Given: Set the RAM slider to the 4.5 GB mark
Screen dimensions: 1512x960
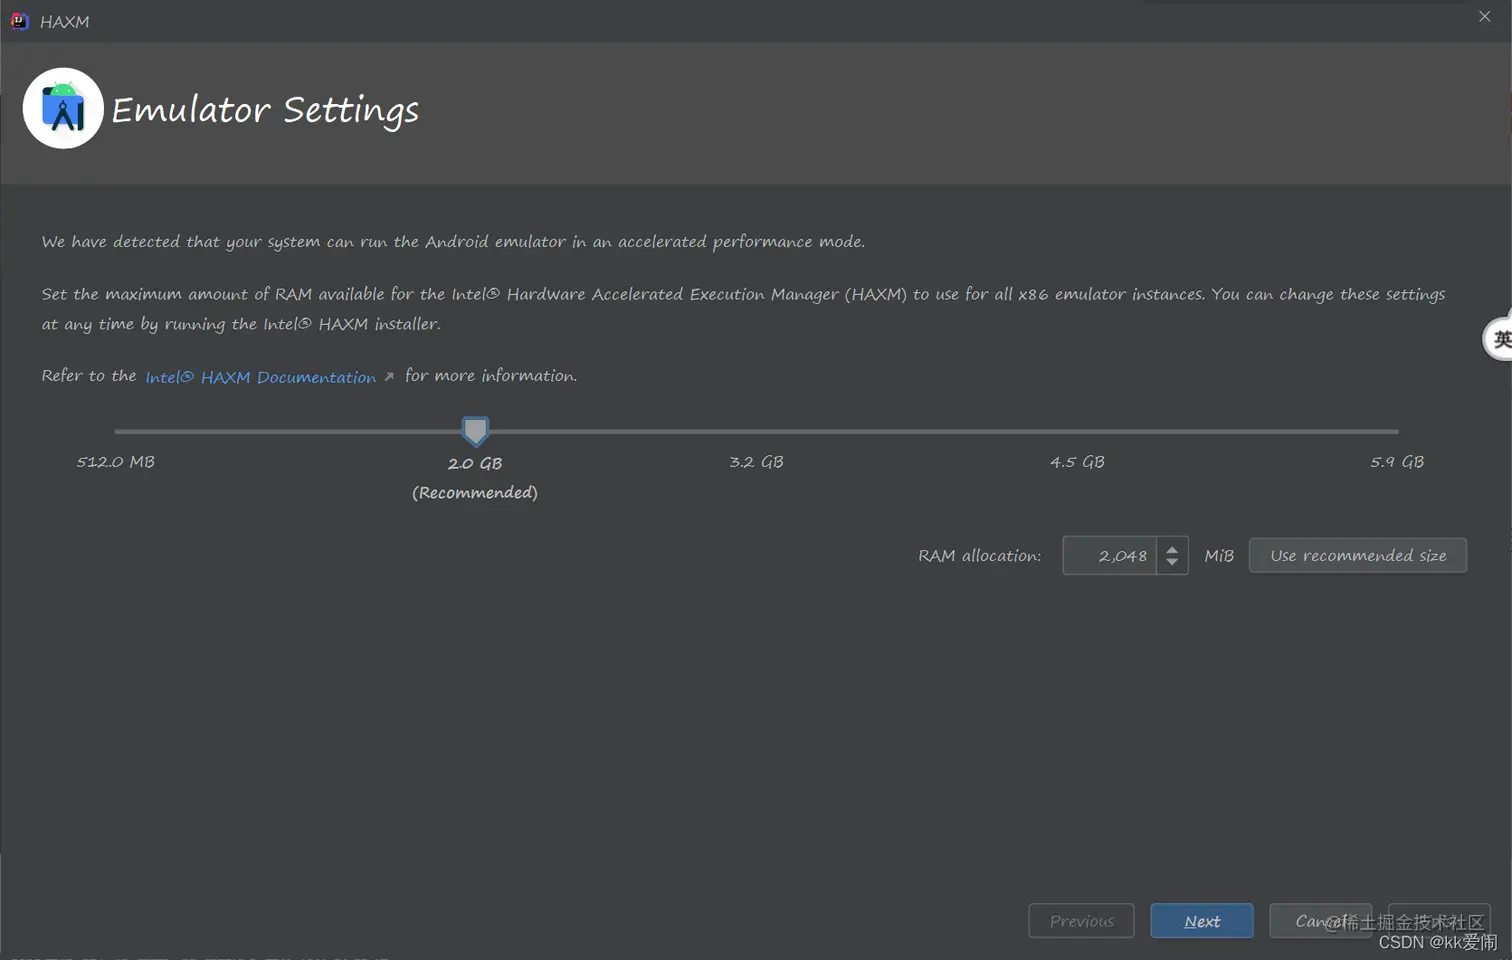Looking at the screenshot, I should coord(1077,431).
